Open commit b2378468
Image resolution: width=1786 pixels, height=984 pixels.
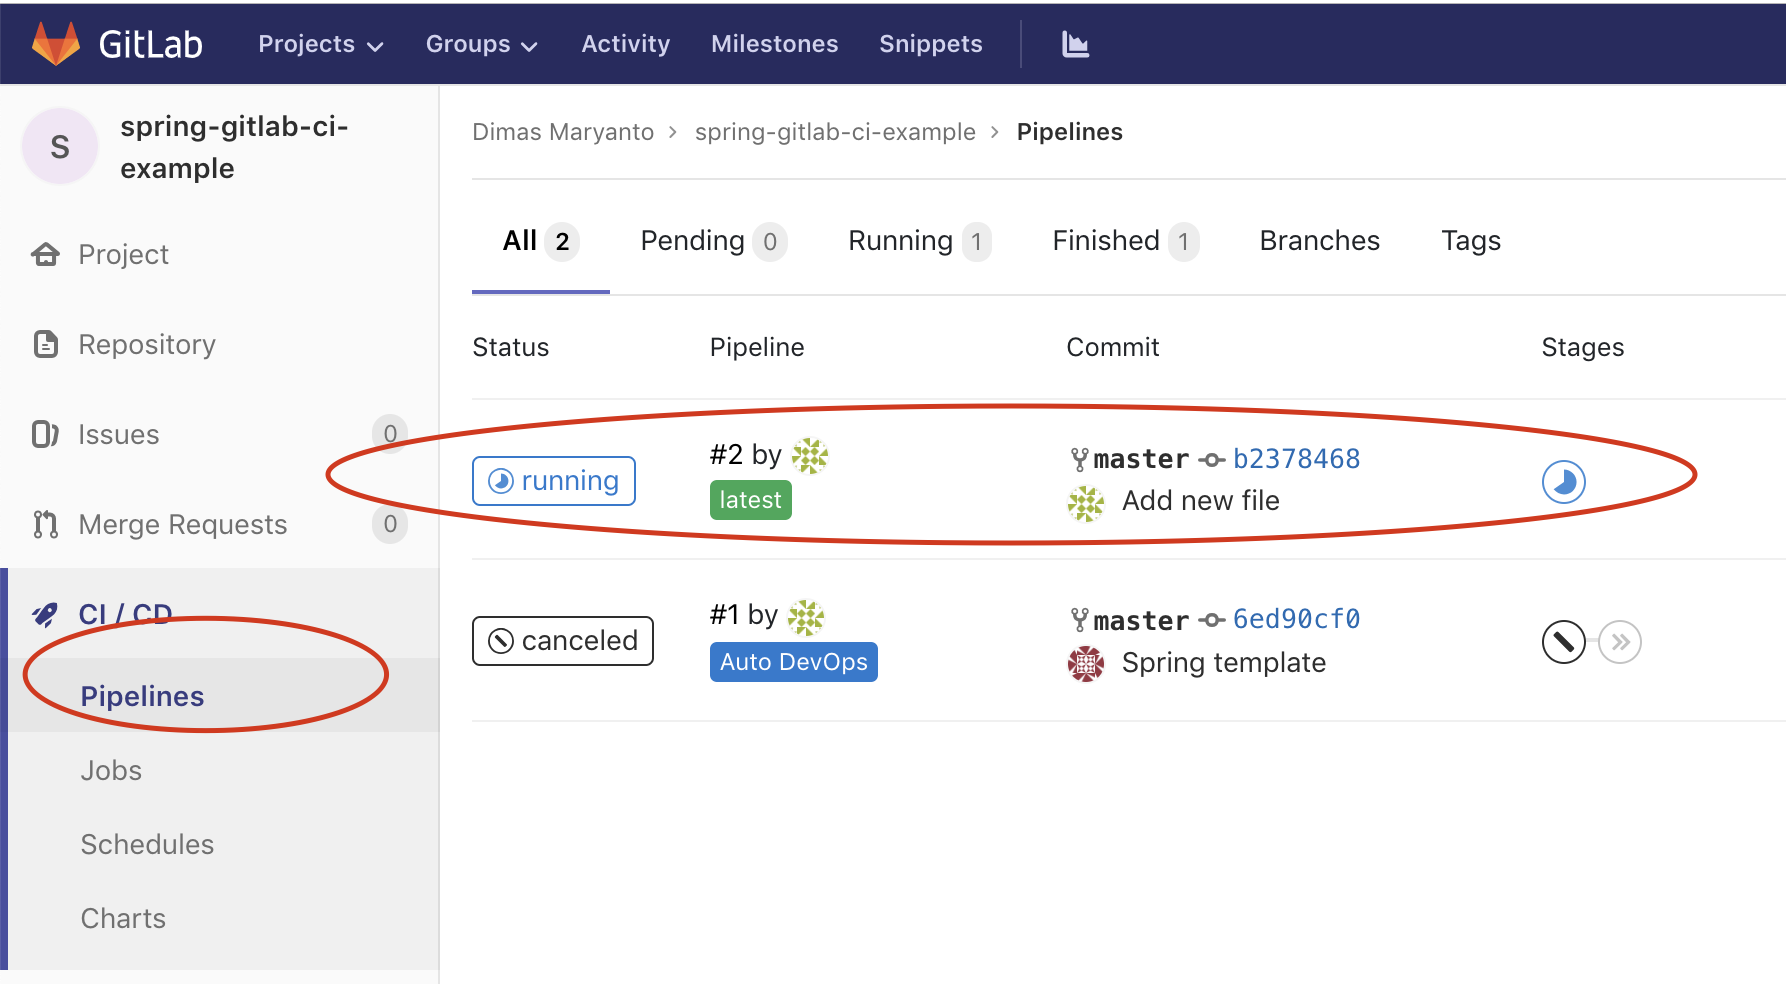1296,459
